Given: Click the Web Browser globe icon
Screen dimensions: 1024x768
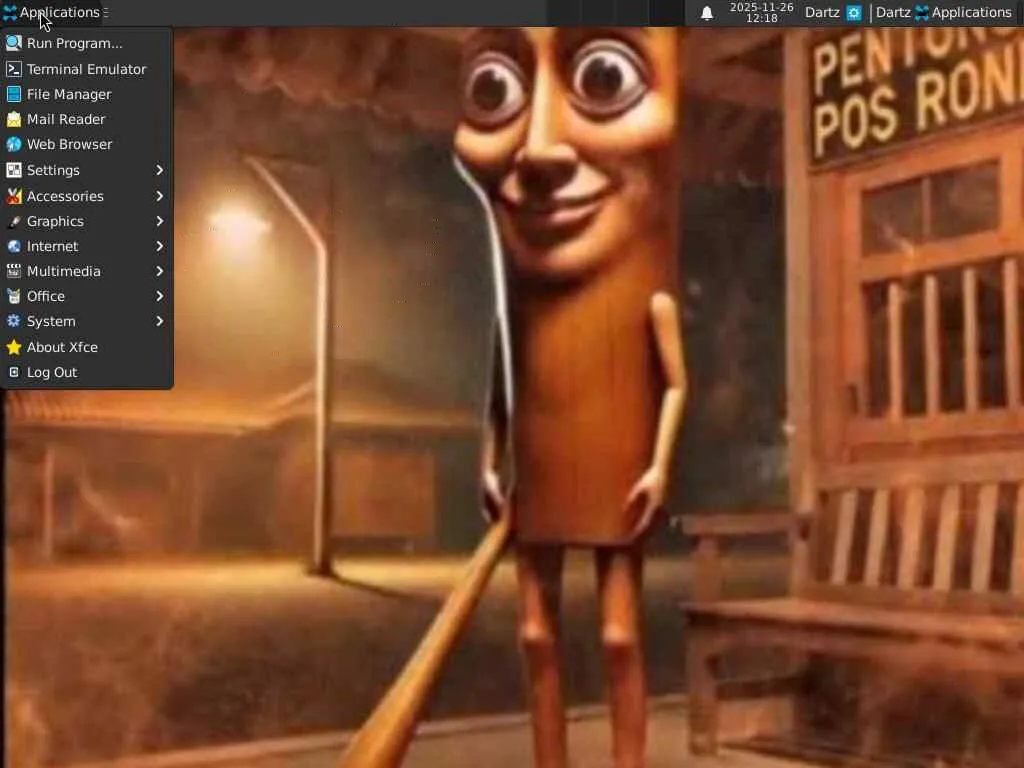Looking at the screenshot, I should coord(14,144).
